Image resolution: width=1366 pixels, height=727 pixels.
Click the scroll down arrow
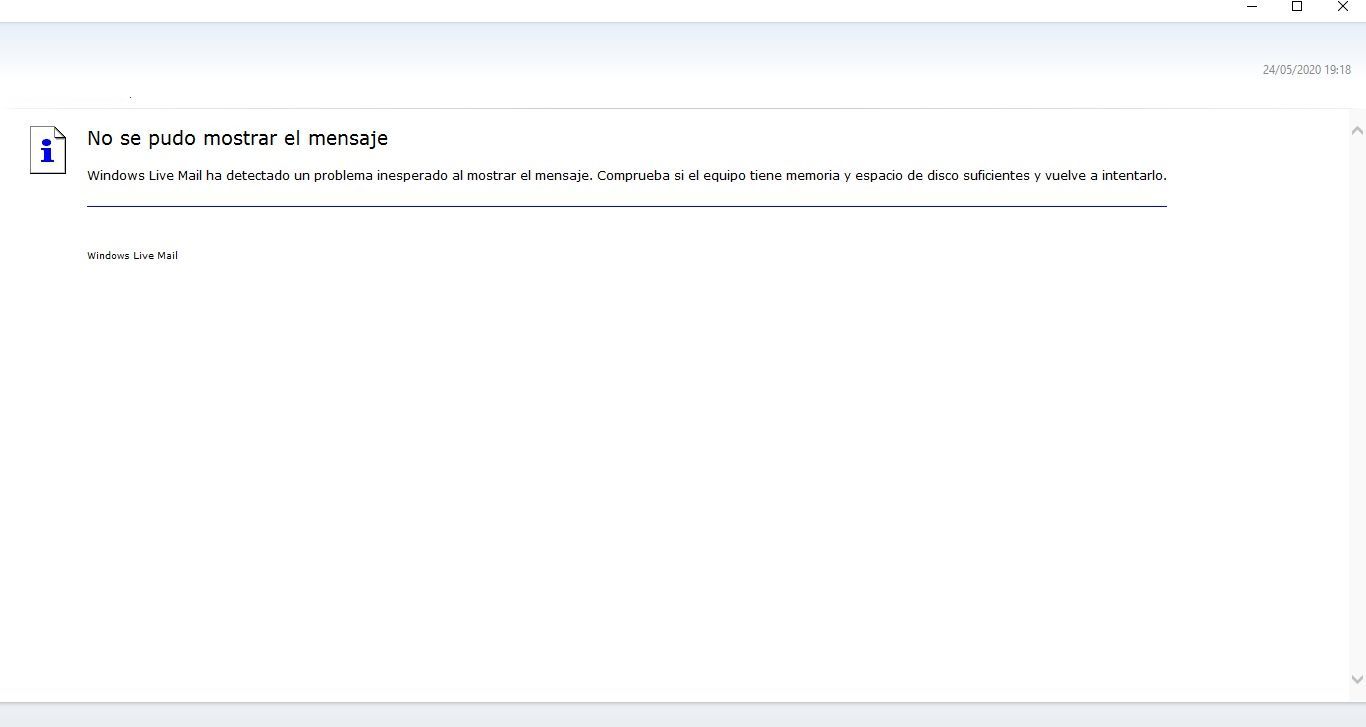click(x=1357, y=680)
